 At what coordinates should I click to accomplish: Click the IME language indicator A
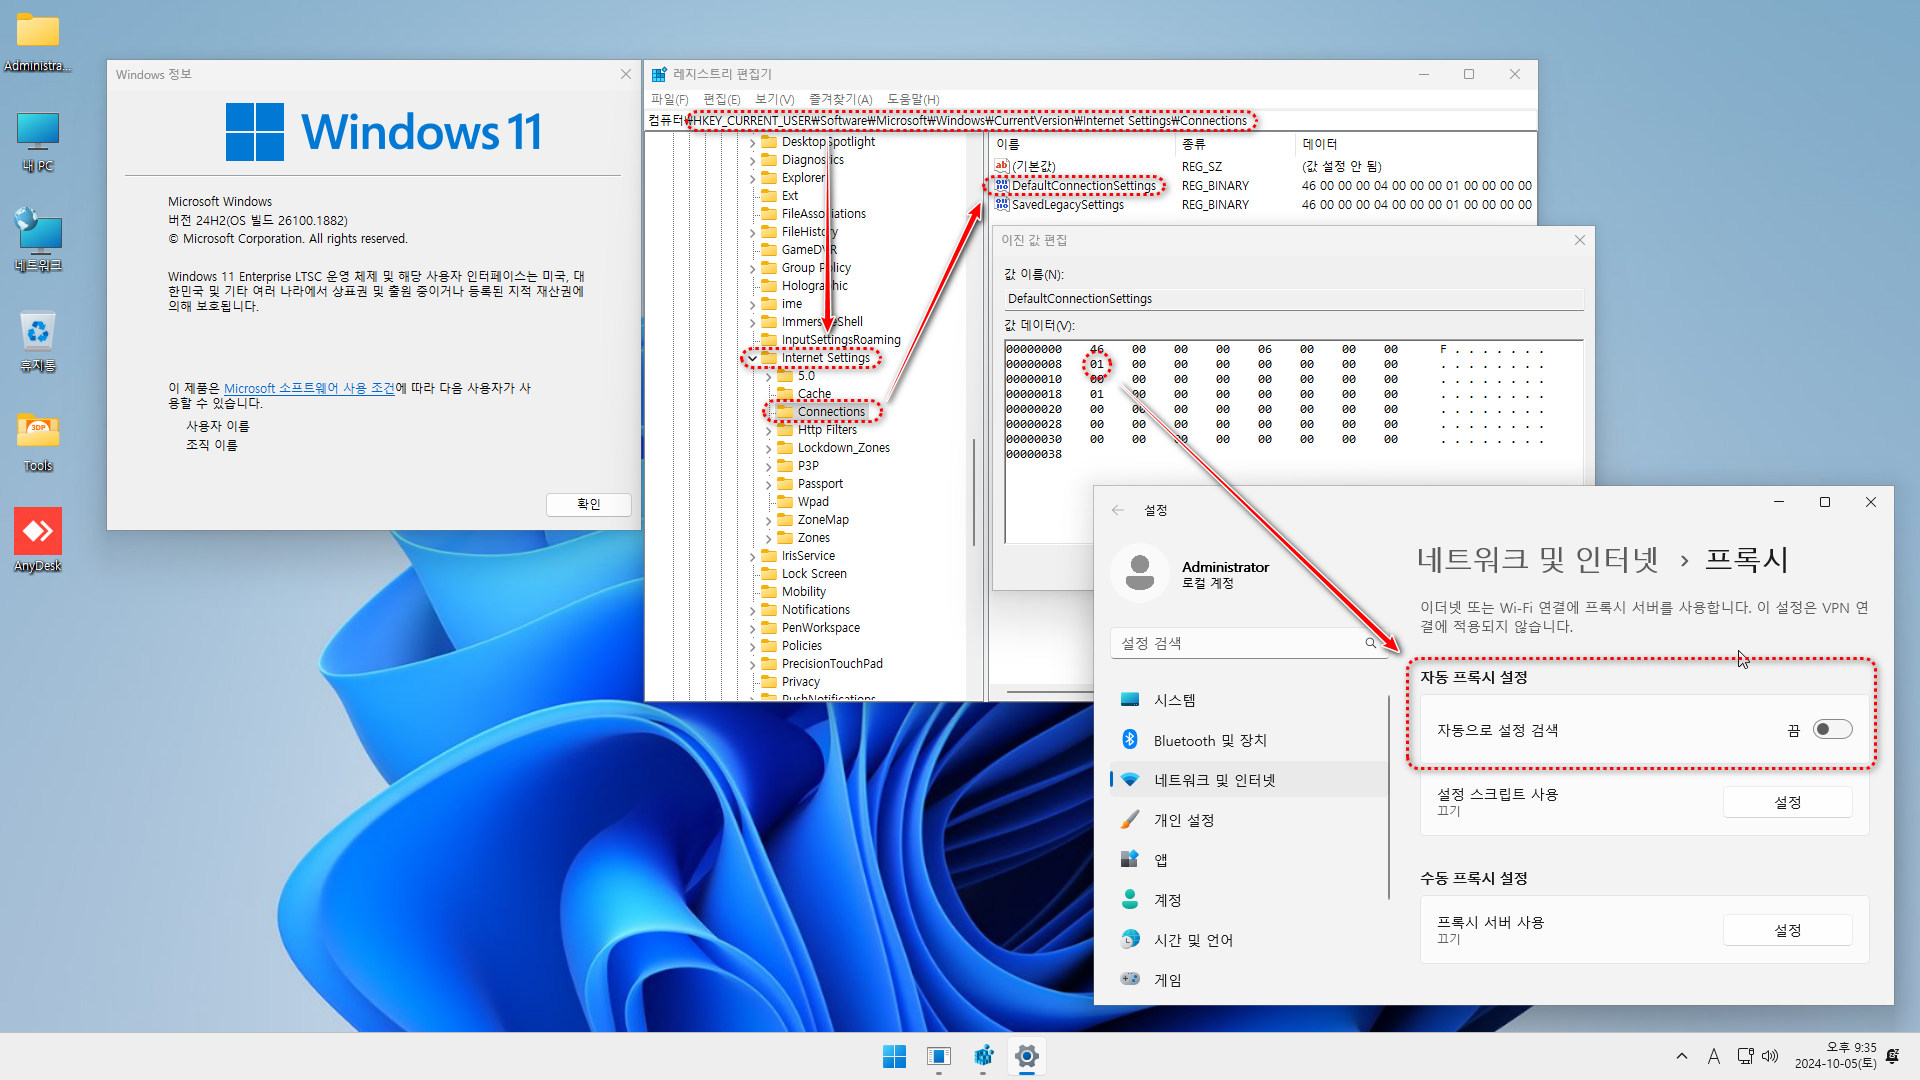click(1713, 1056)
